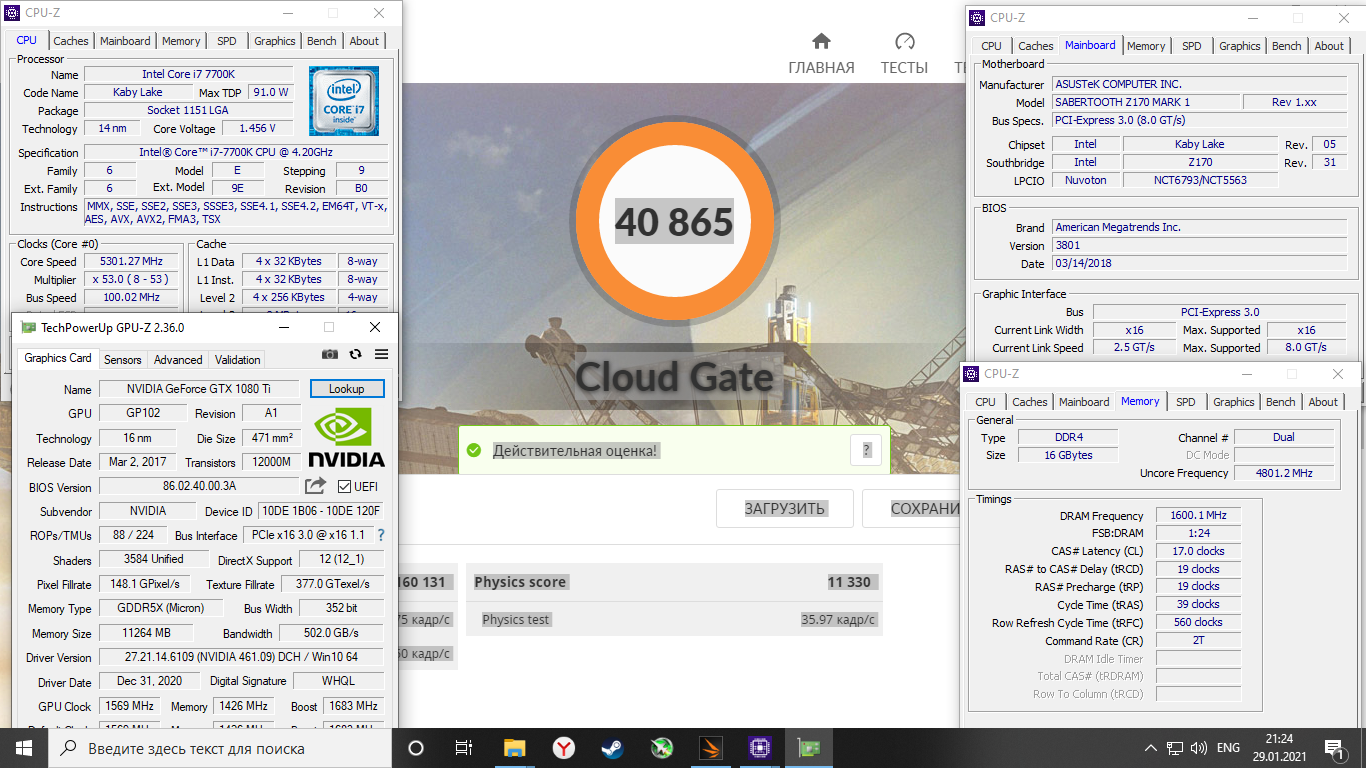
Task: Click the Physics score value 11 330
Action: coord(849,582)
